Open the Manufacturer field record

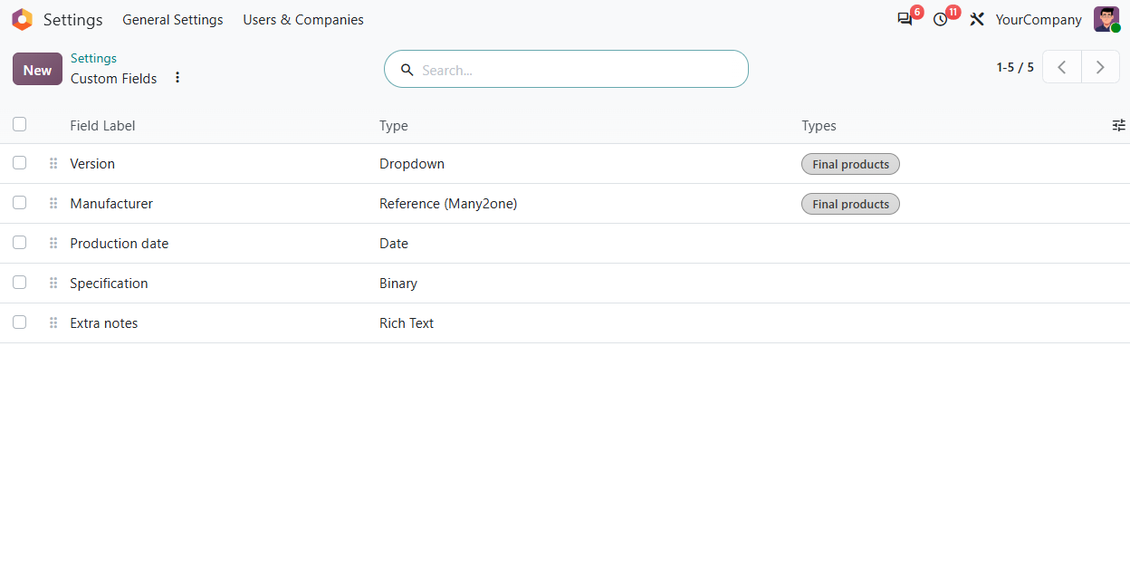111,204
